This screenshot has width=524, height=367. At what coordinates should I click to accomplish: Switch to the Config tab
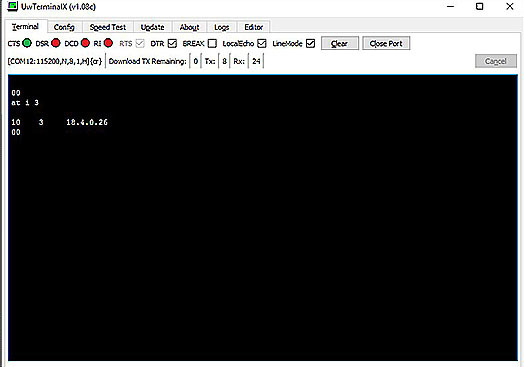pyautogui.click(x=64, y=27)
